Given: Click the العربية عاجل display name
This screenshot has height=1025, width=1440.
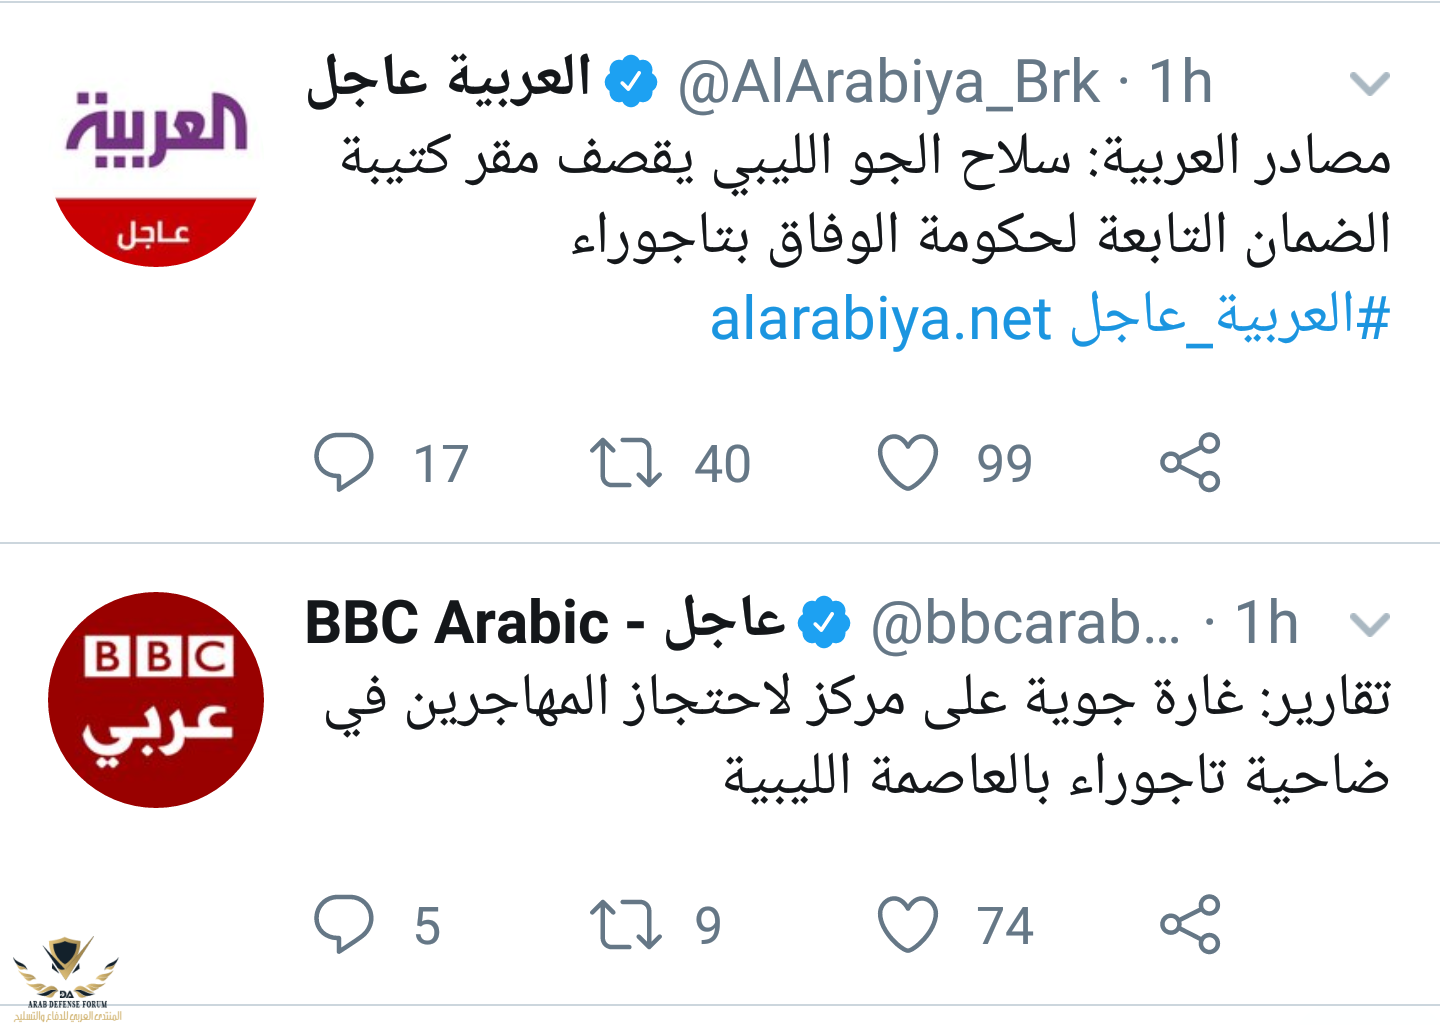Looking at the screenshot, I should (x=449, y=80).
